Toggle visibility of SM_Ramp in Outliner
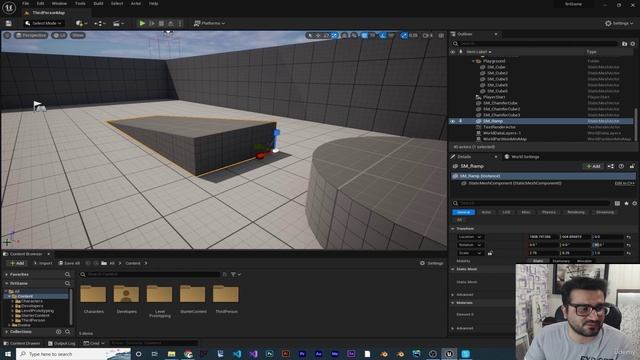 coord(453,121)
